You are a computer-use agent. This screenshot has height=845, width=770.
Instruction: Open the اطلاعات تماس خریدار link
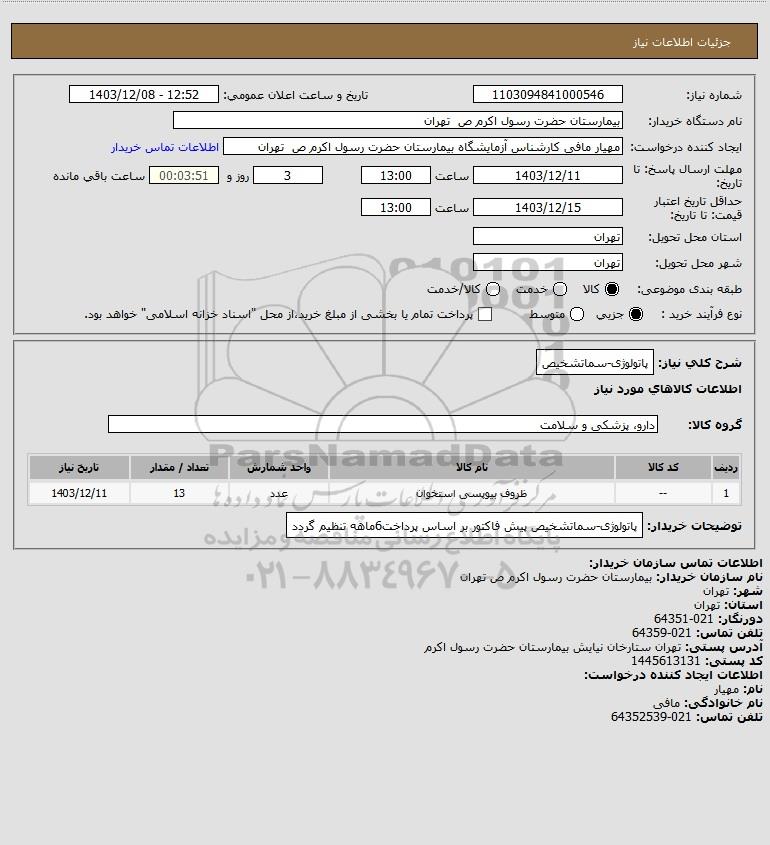pos(165,147)
